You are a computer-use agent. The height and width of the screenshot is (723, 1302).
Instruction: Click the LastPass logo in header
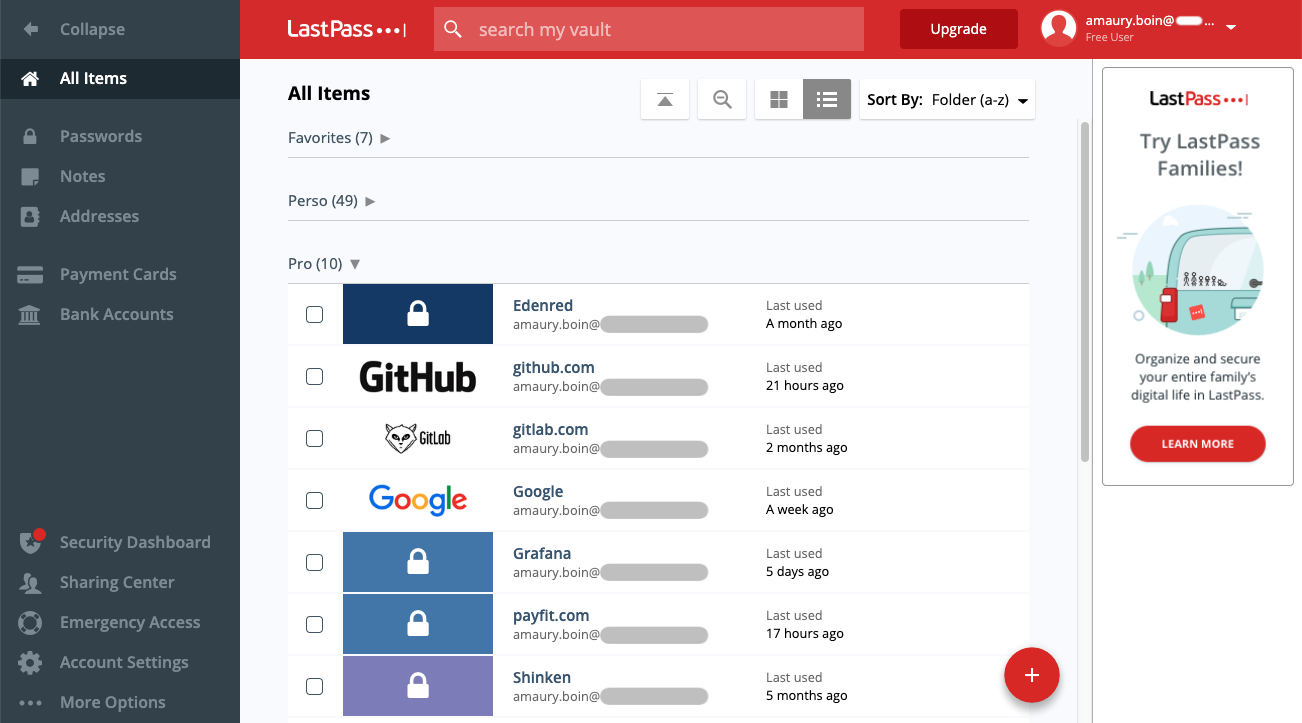[347, 29]
